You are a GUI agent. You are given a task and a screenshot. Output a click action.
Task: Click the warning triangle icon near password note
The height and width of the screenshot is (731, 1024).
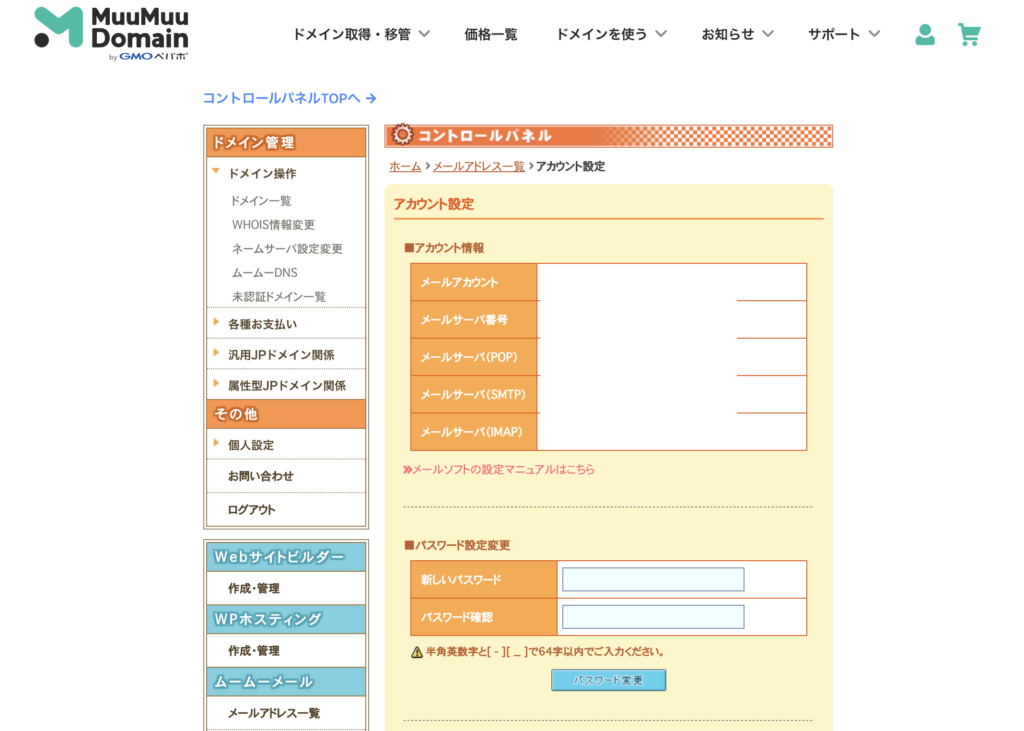coord(417,652)
